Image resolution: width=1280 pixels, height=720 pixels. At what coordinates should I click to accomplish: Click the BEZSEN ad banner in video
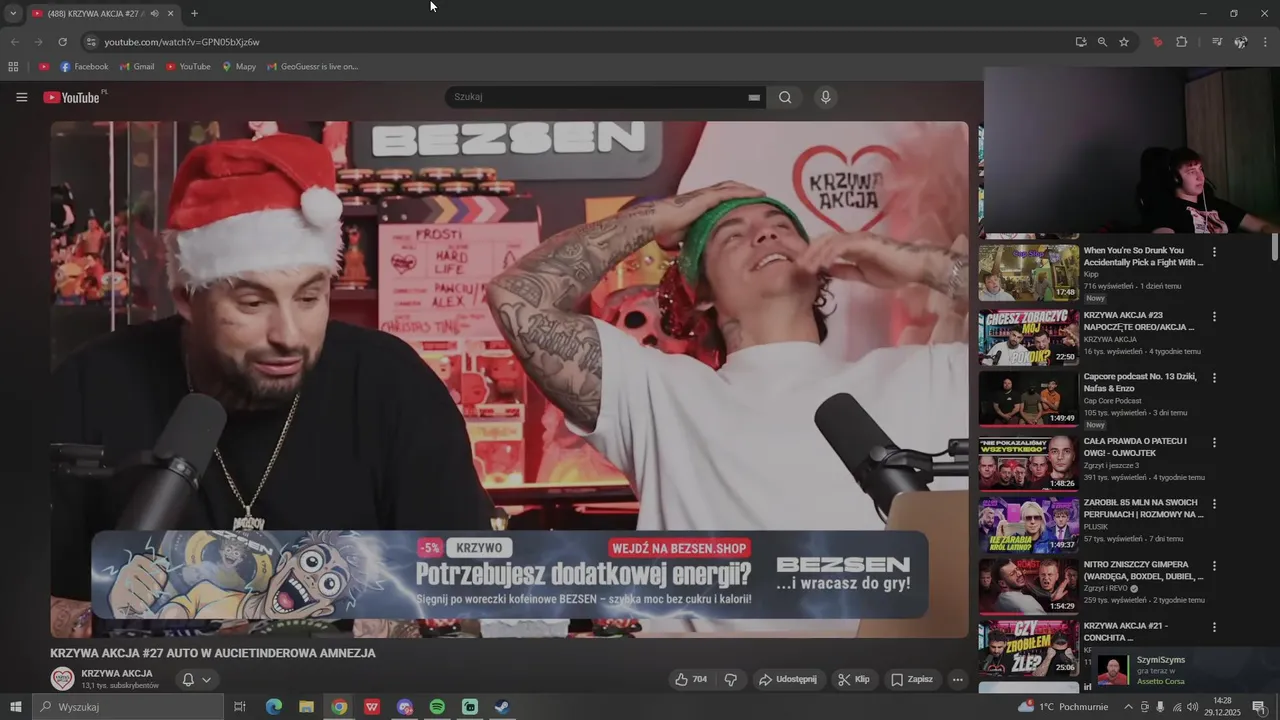pyautogui.click(x=510, y=575)
